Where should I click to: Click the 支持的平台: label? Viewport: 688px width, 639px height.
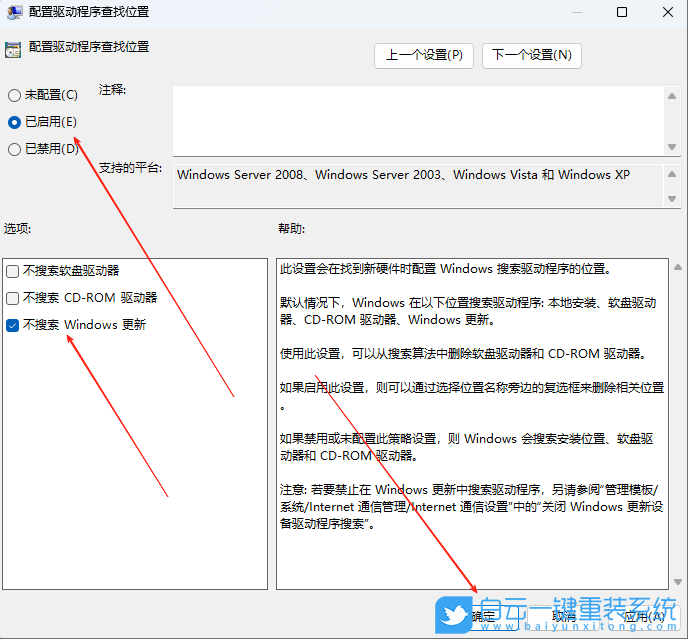[130, 168]
